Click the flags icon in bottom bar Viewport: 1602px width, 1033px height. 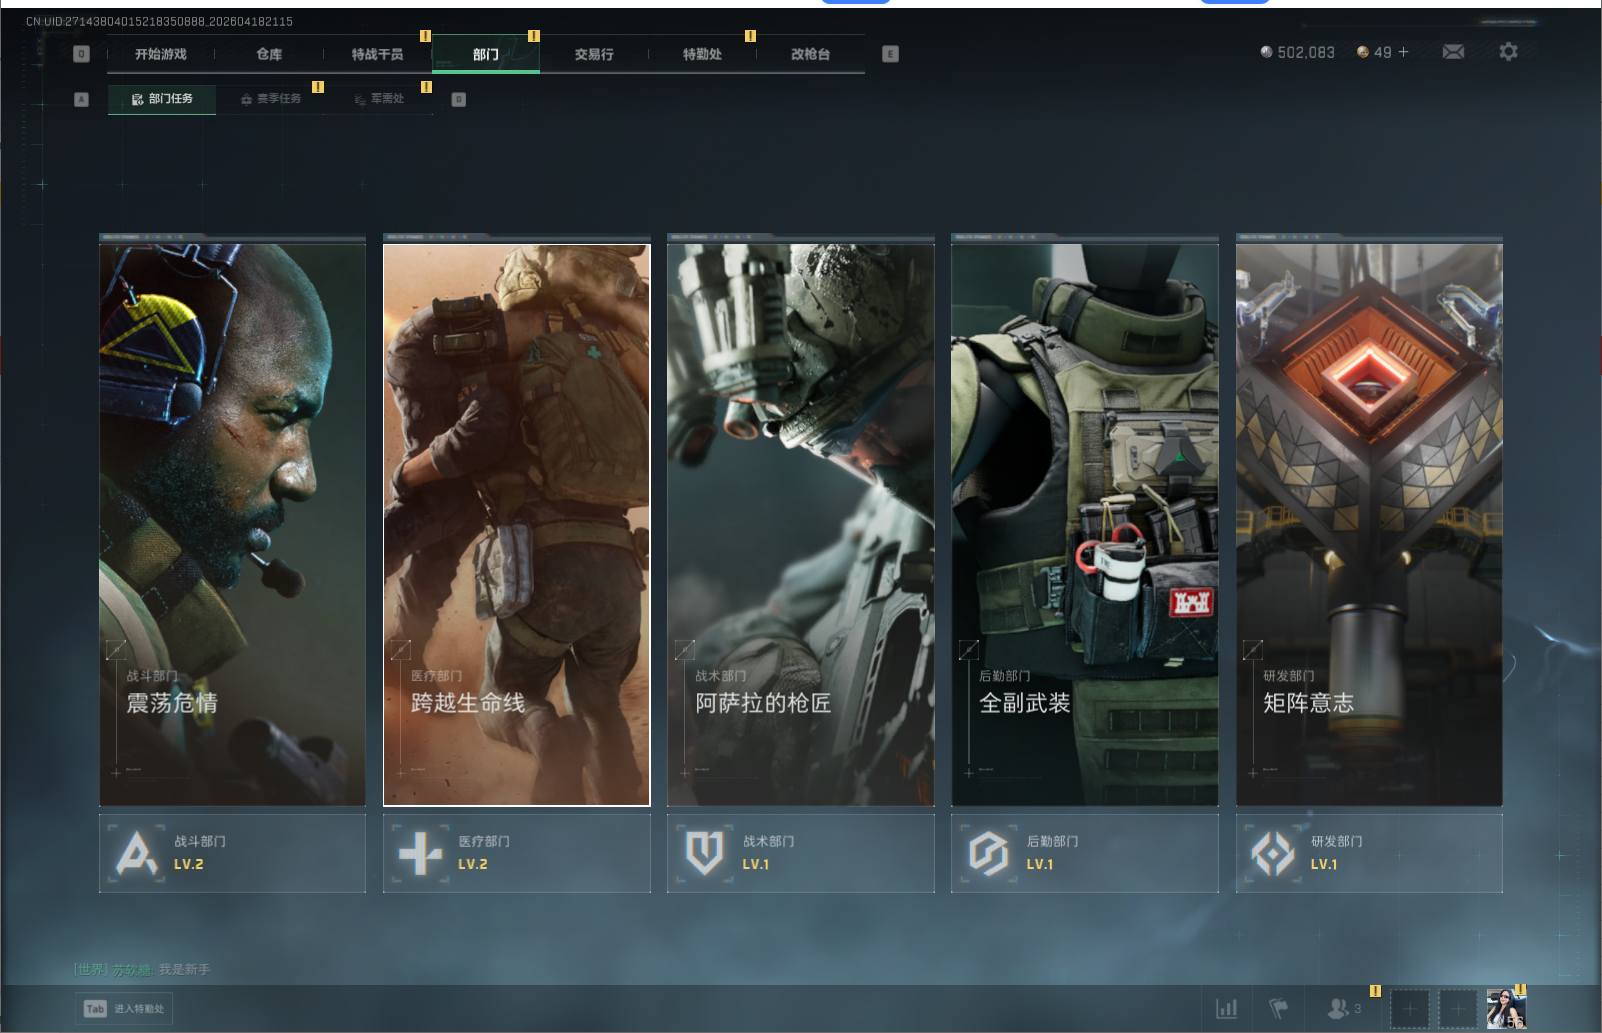point(1278,1009)
